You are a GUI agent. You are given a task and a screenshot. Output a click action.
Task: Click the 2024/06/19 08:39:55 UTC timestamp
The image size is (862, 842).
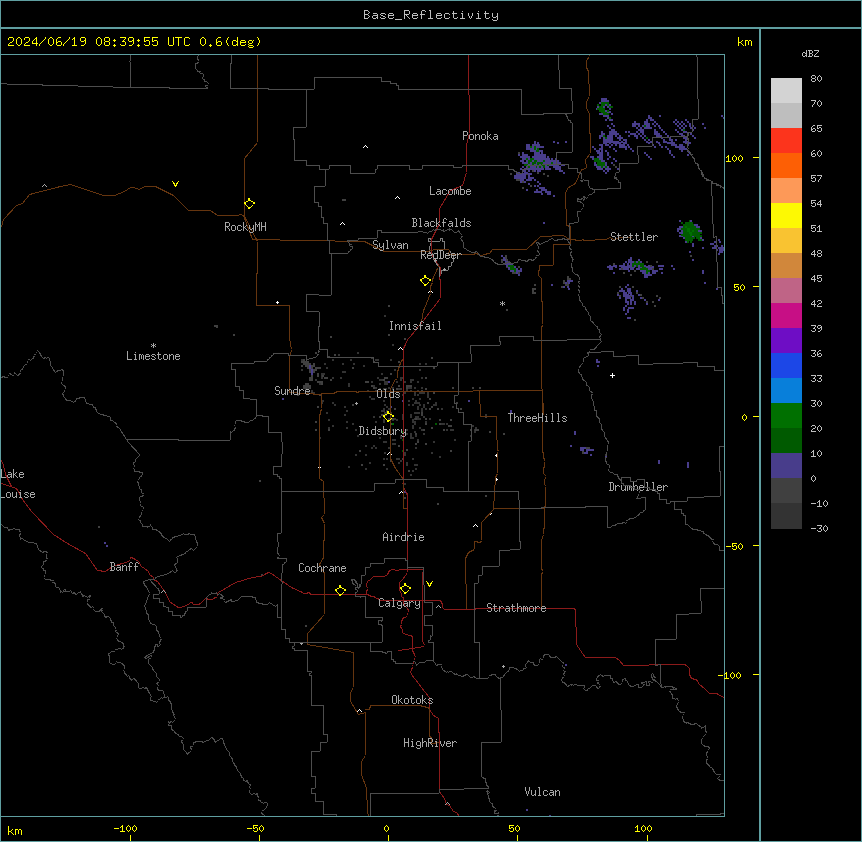99,42
